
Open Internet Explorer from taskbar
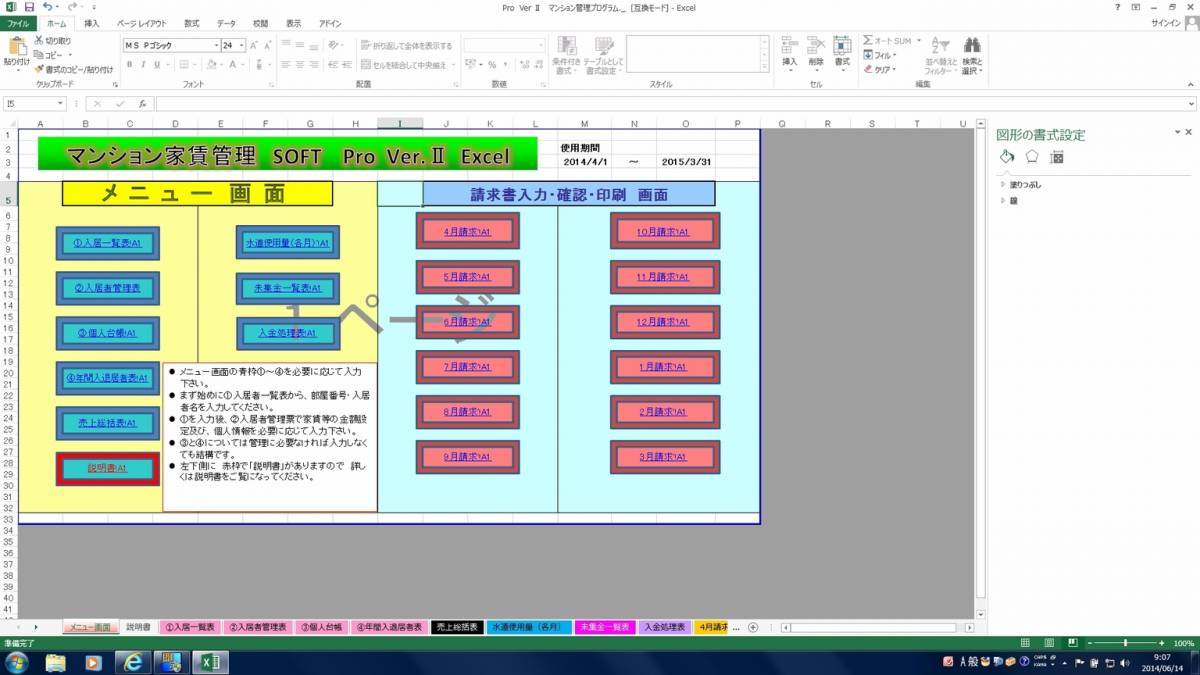tap(132, 662)
